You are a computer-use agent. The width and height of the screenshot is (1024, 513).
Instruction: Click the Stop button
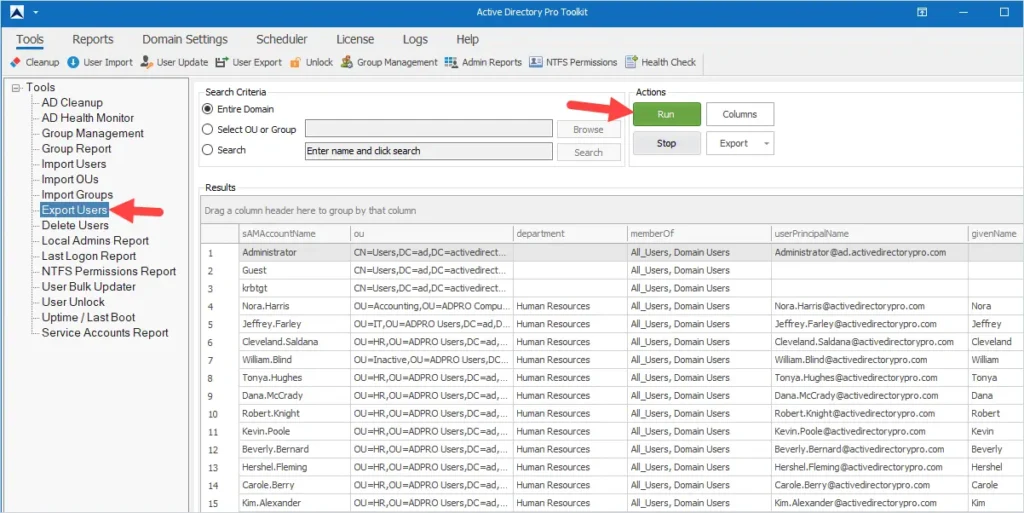(x=666, y=144)
